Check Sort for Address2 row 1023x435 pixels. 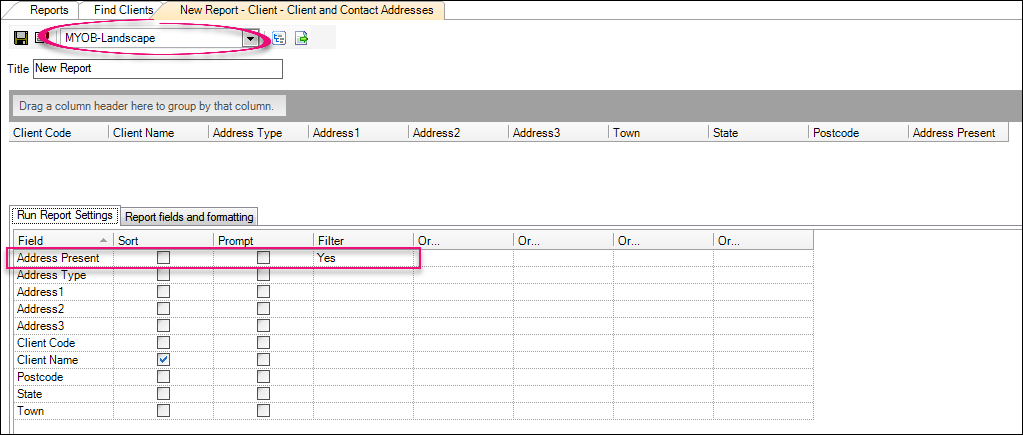(x=163, y=309)
